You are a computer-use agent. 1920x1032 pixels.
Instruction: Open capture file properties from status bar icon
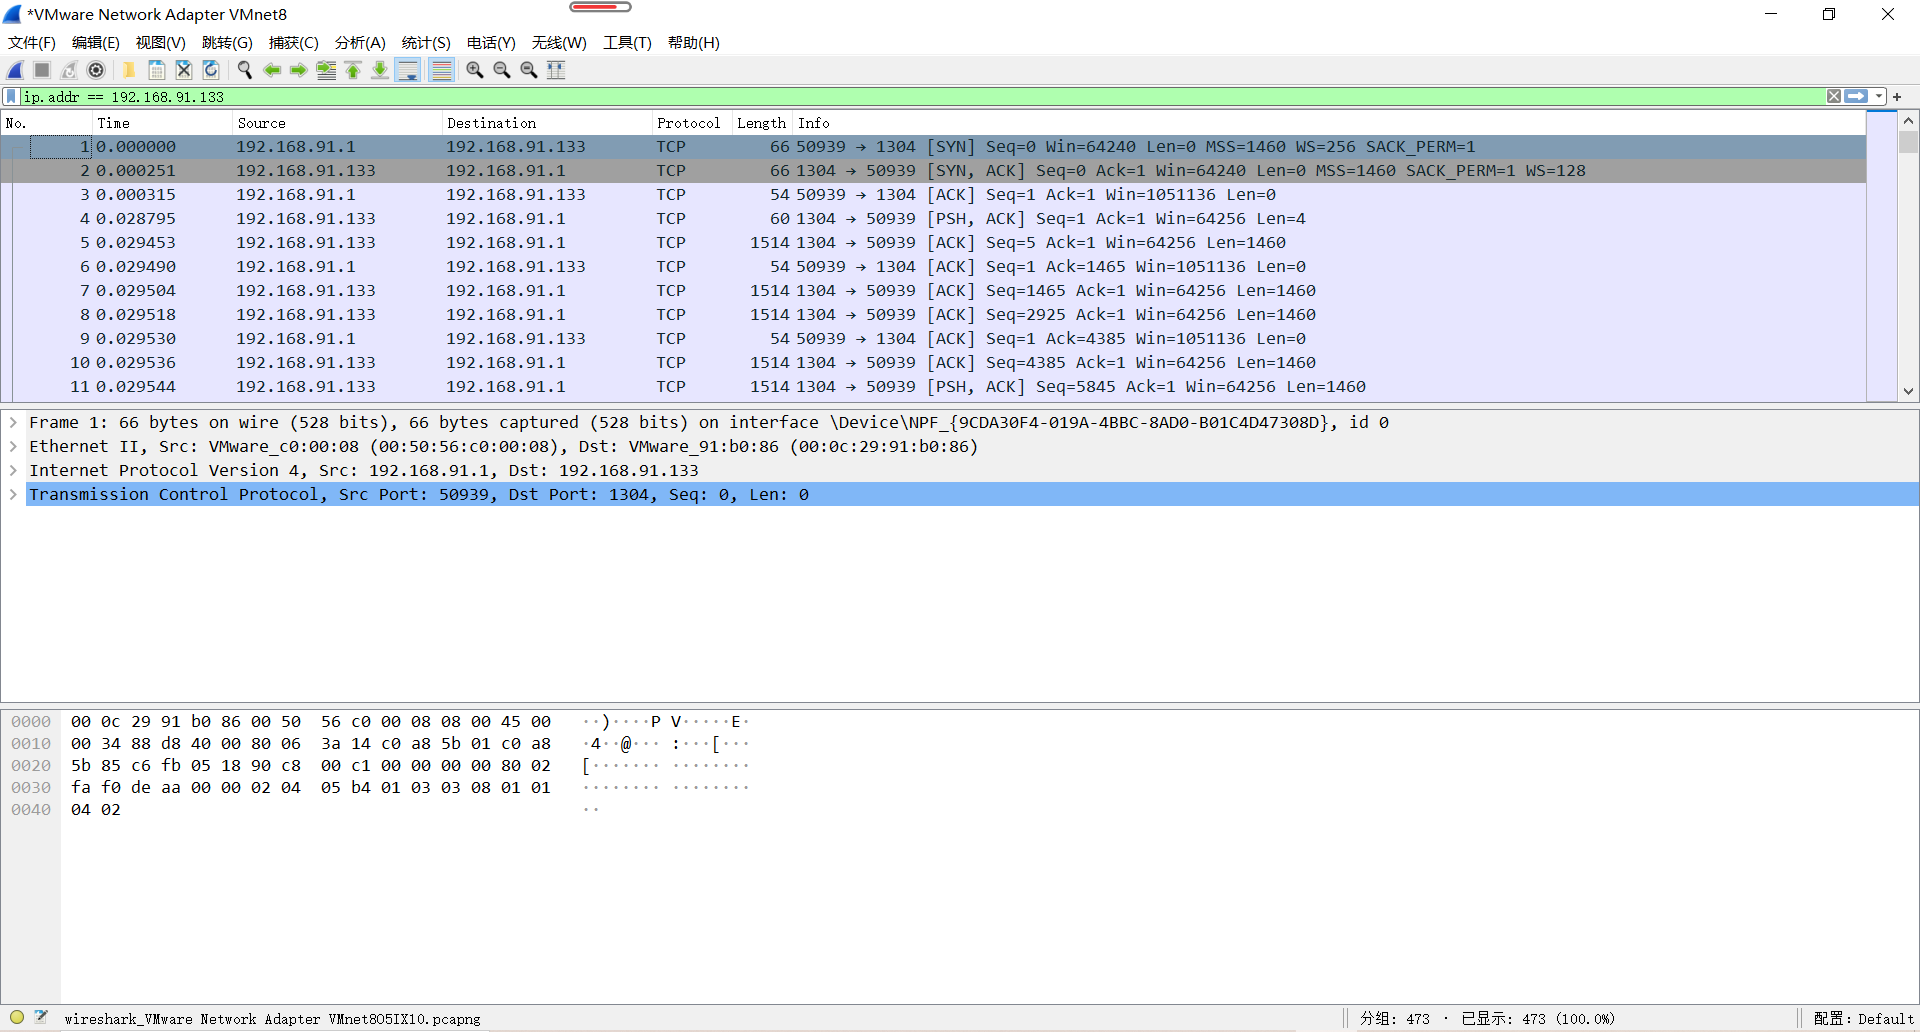tap(41, 1018)
